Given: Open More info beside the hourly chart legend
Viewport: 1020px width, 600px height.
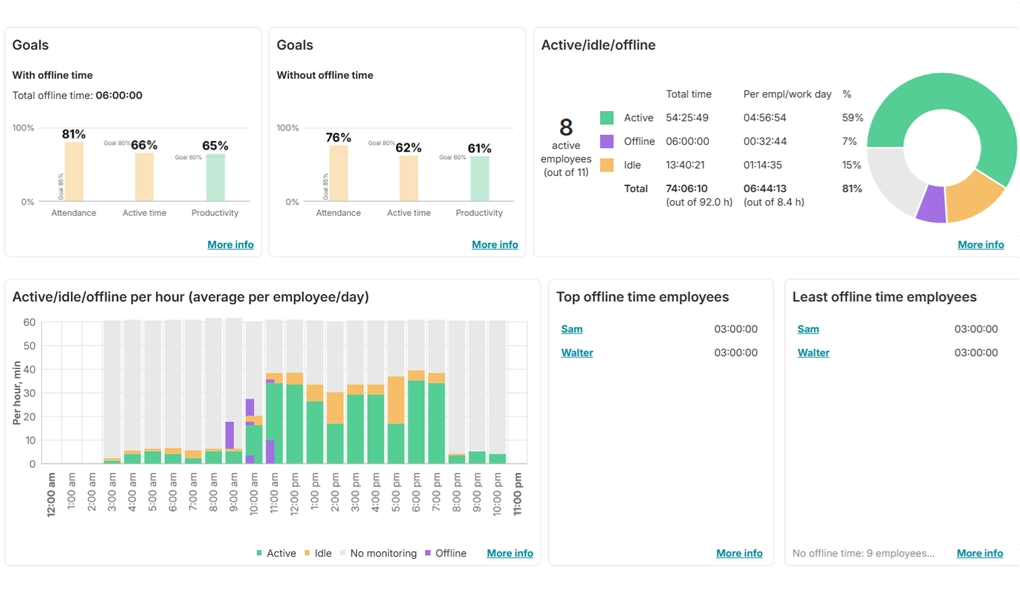Looking at the screenshot, I should click(510, 553).
